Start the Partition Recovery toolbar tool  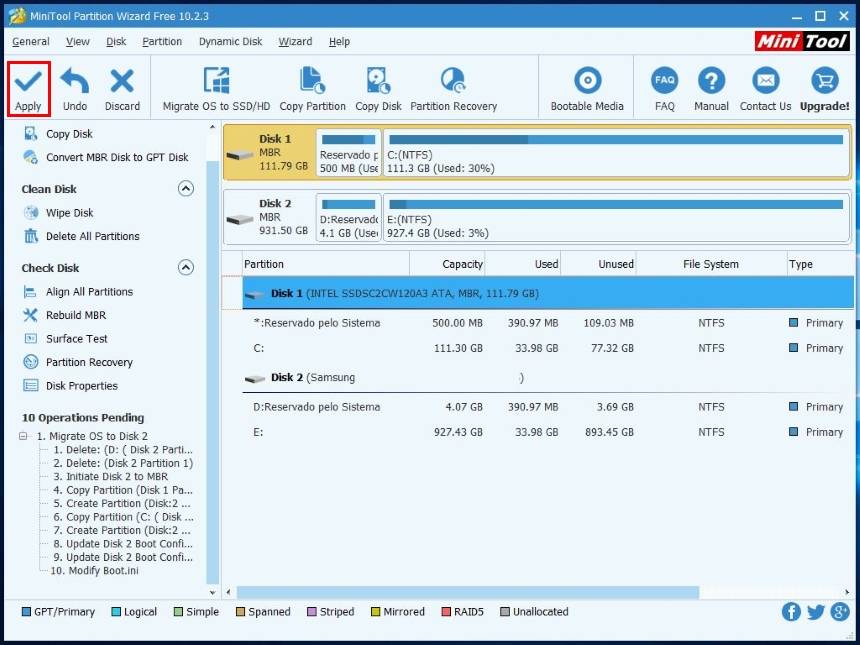(453, 81)
